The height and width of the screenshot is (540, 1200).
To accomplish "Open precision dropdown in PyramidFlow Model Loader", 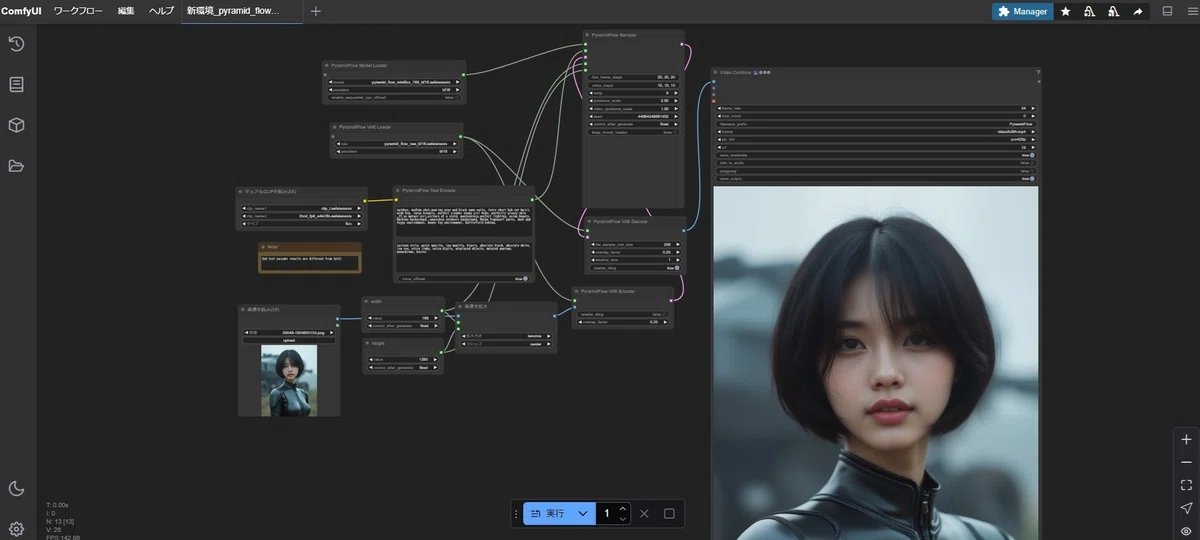I will pyautogui.click(x=392, y=90).
